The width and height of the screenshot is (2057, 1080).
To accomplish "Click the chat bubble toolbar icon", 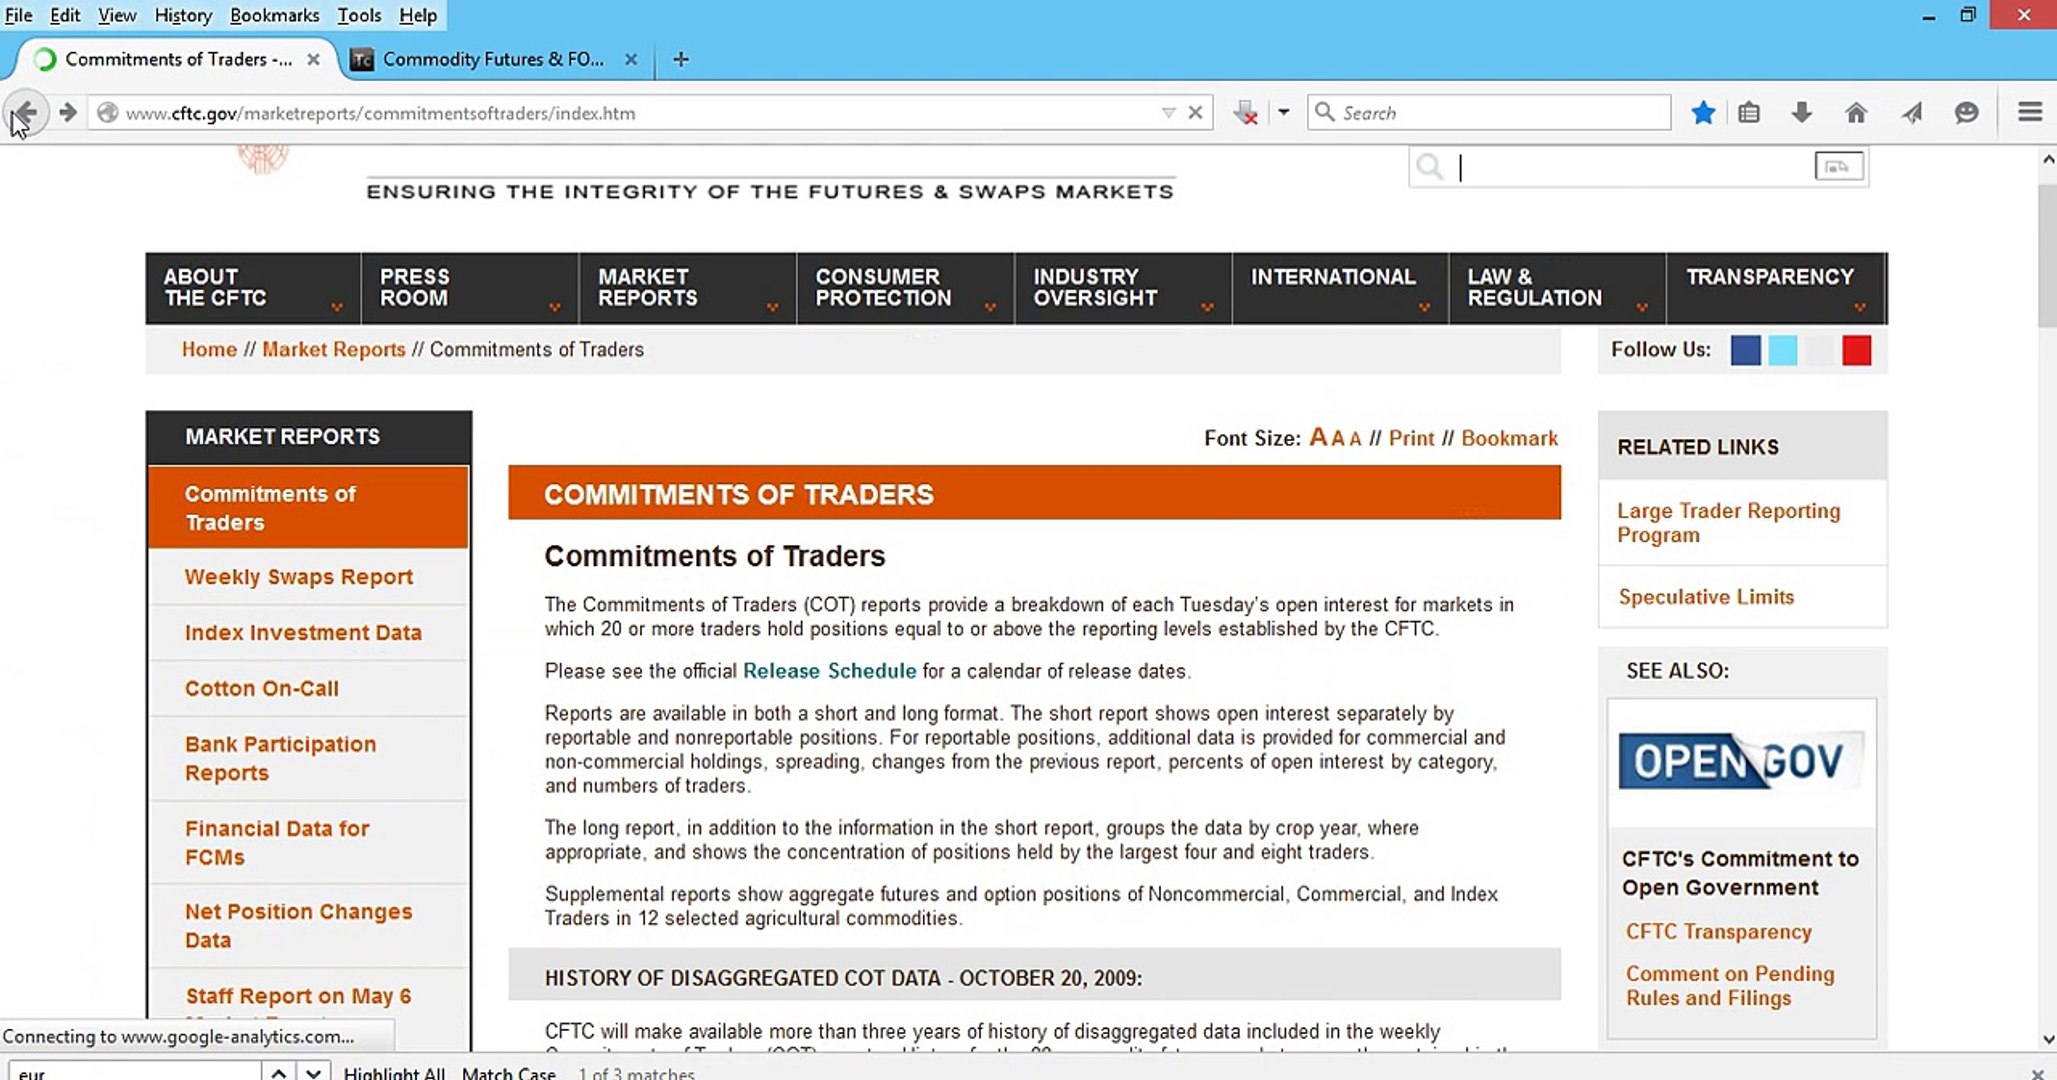I will (1966, 113).
